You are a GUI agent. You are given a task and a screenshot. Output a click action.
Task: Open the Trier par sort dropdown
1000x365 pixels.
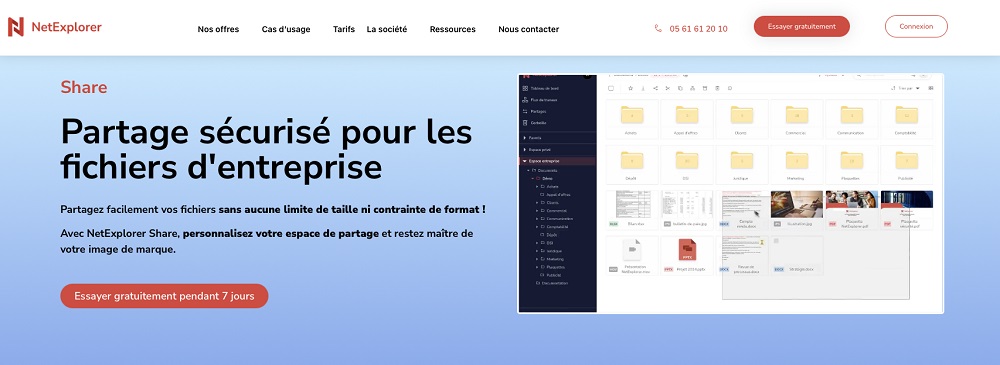pyautogui.click(x=908, y=88)
